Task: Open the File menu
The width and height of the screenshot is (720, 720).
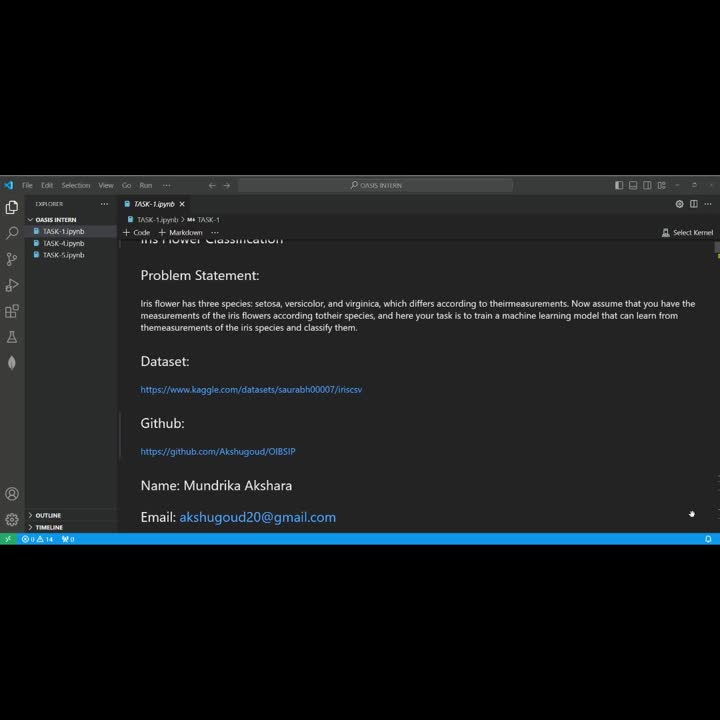Action: (x=27, y=186)
